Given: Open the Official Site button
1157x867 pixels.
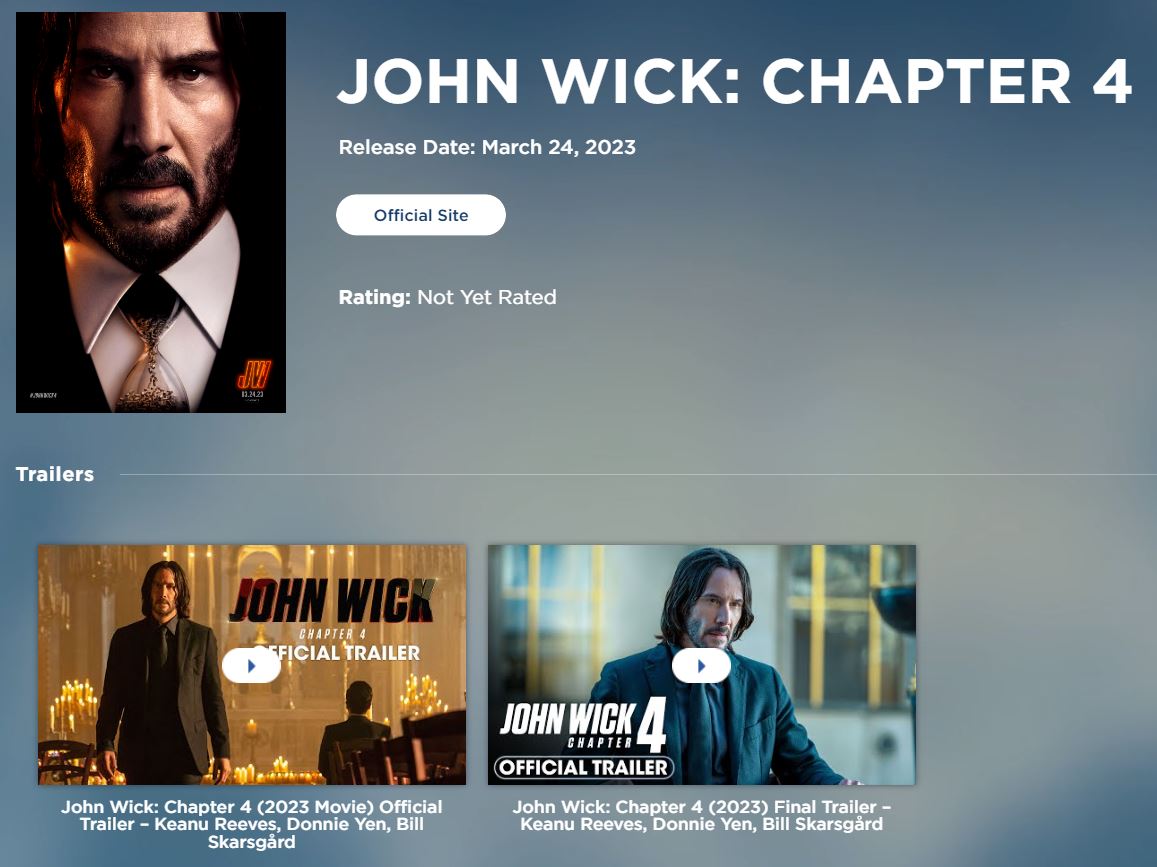Looking at the screenshot, I should [421, 215].
